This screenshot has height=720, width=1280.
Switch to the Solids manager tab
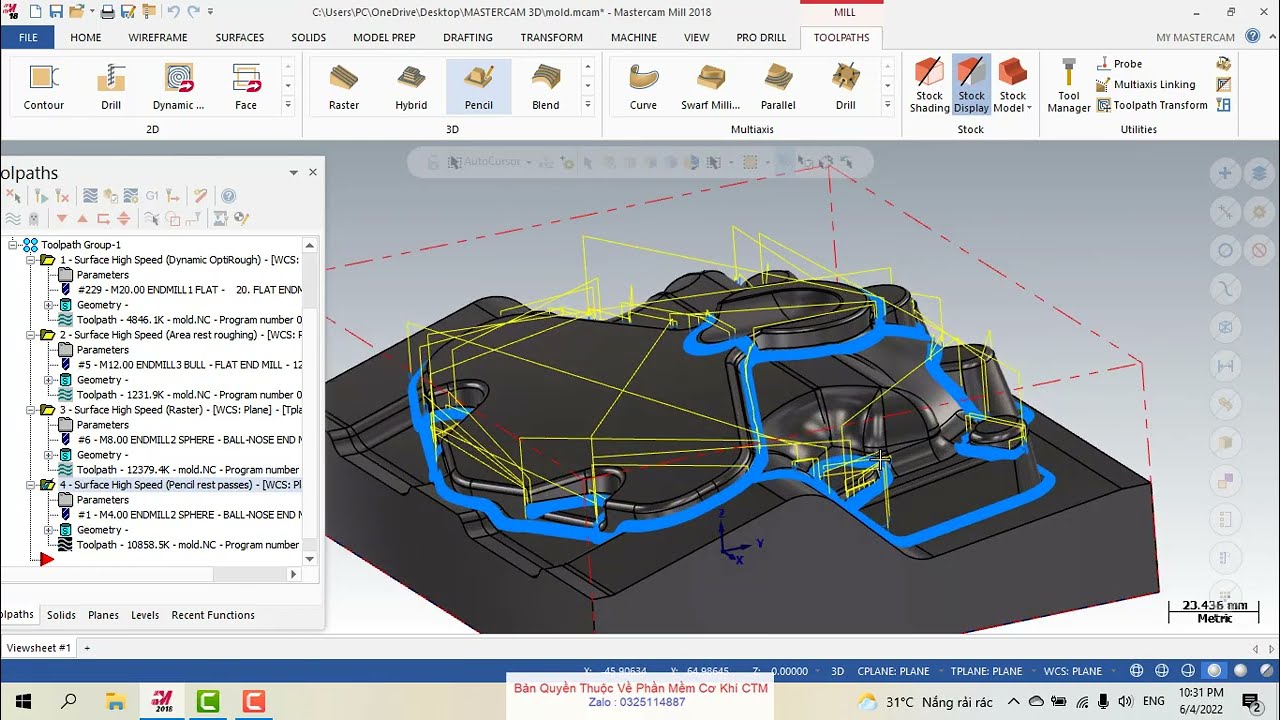pyautogui.click(x=61, y=615)
